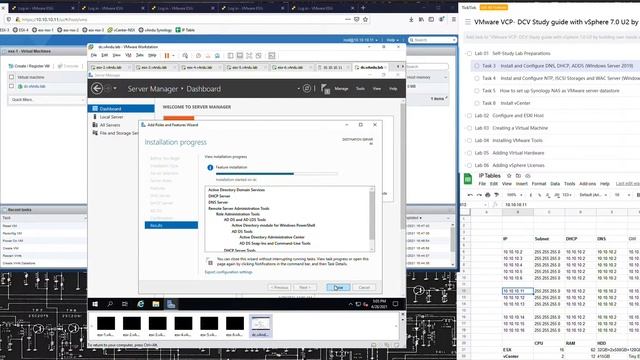Screen dimensions: 640x360
Task: Open the ESXi Help dropdown in header
Action: coord(393,40)
